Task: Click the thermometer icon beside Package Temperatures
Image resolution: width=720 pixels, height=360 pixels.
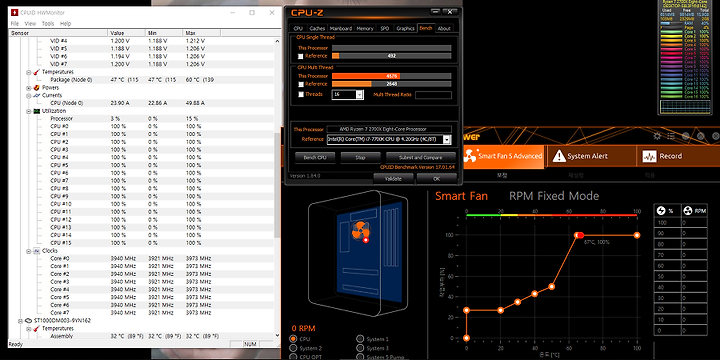Action: [x=36, y=72]
